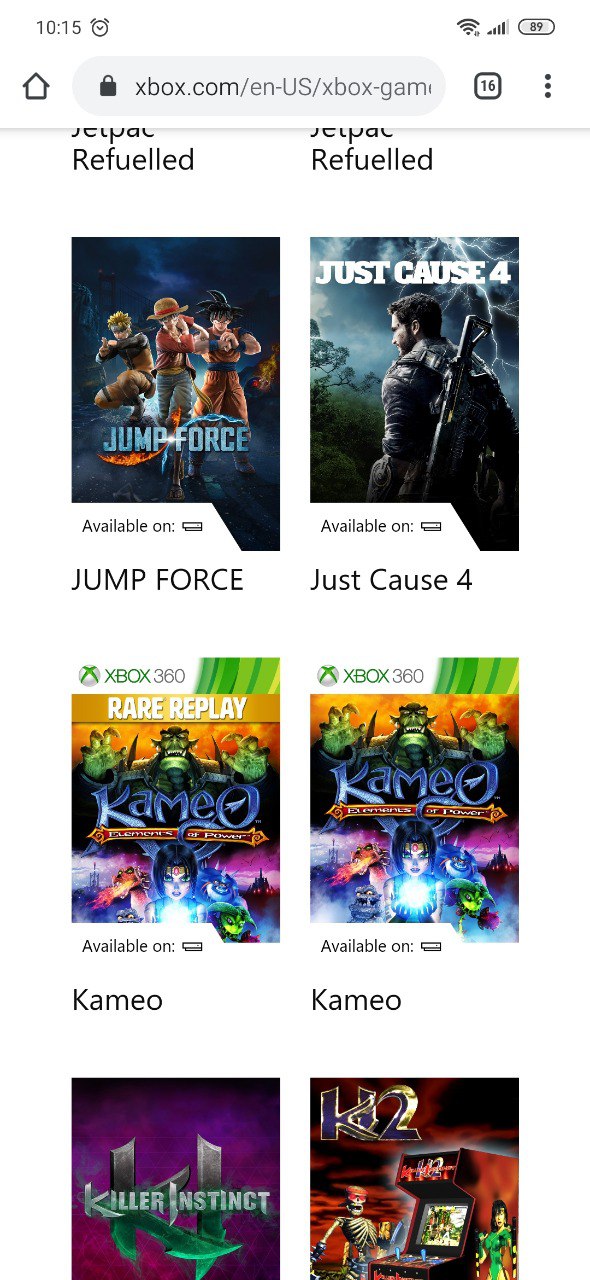Select the left Jetpac Refuelled title
Image resolution: width=590 pixels, height=1280 pixels.
pyautogui.click(x=133, y=149)
